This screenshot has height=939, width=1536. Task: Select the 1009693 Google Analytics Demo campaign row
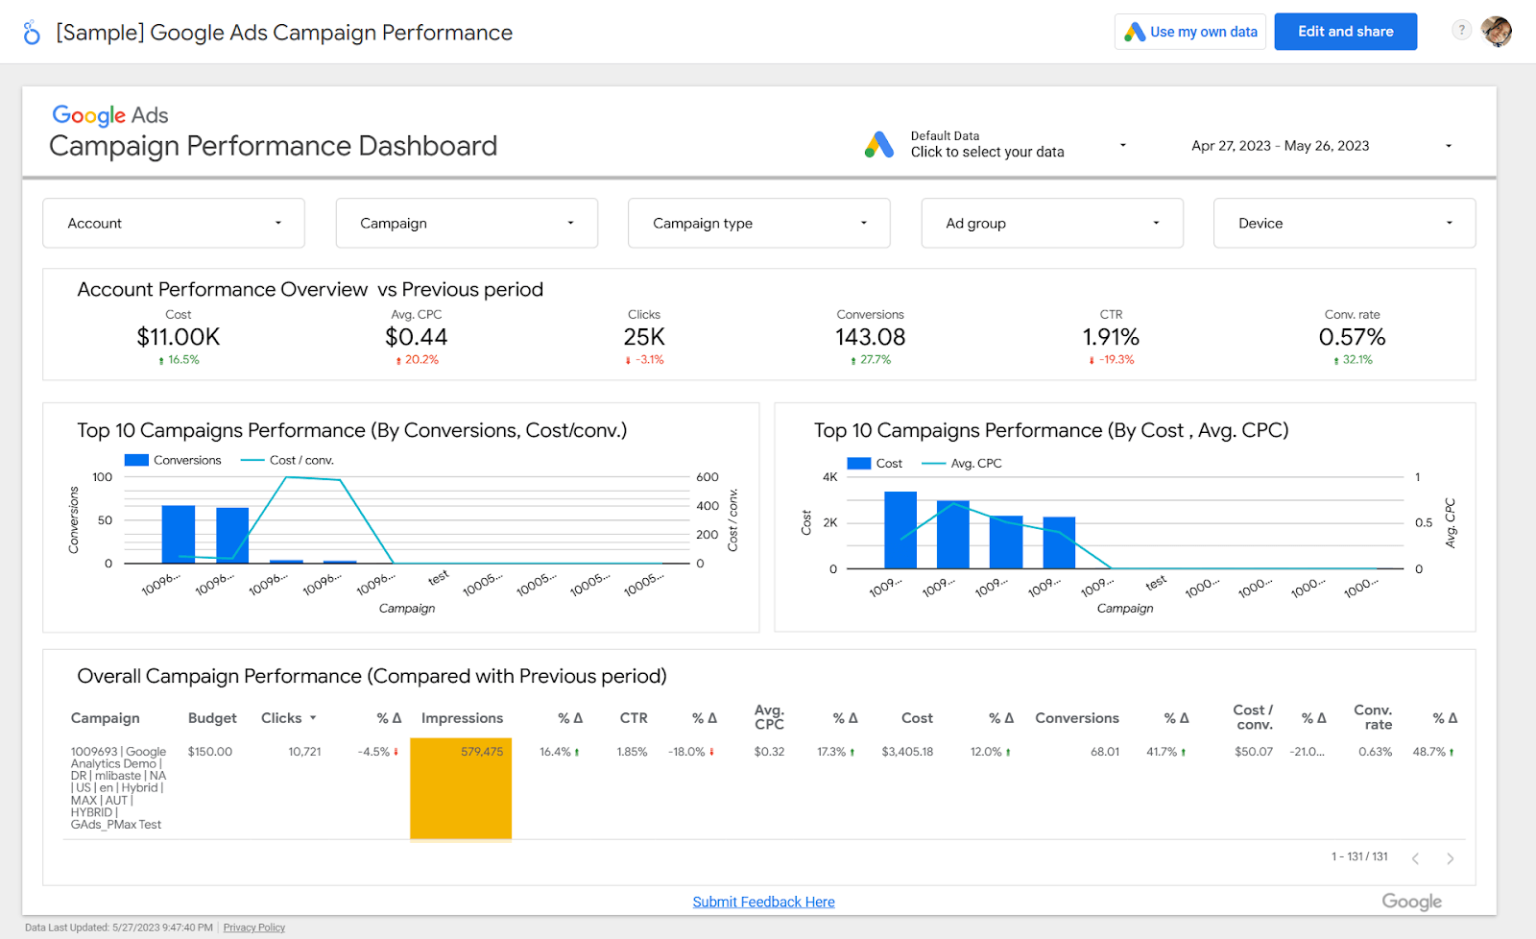click(115, 787)
